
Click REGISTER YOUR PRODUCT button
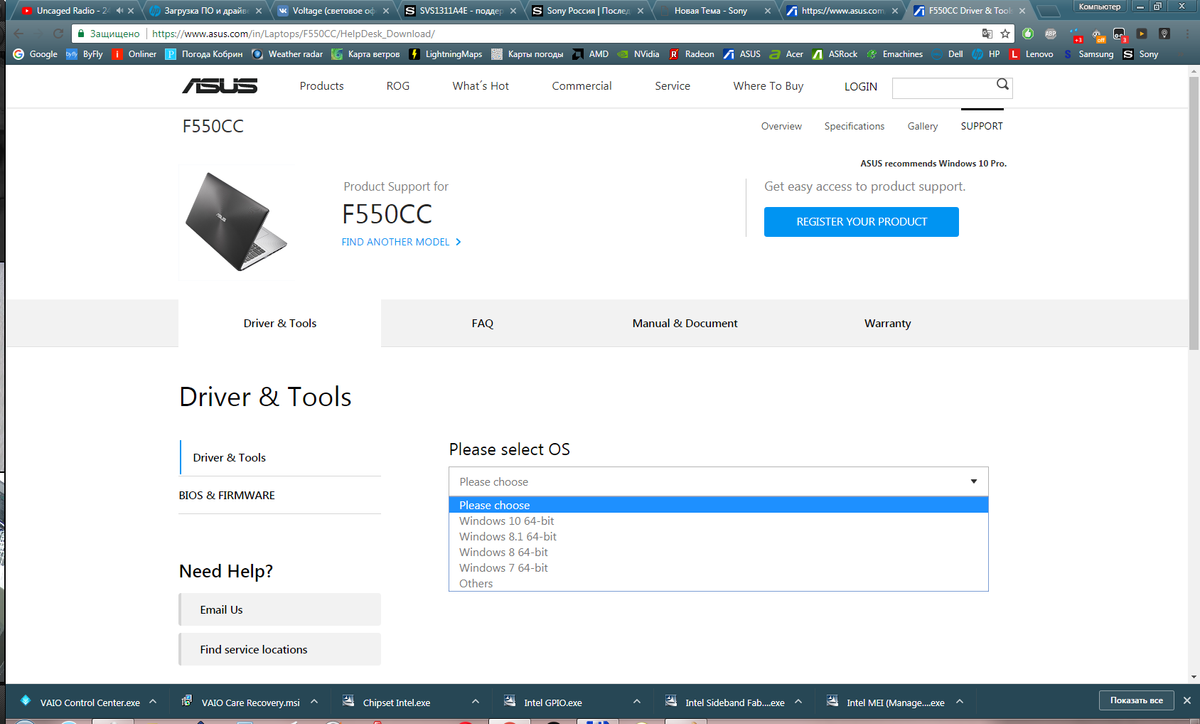click(861, 222)
